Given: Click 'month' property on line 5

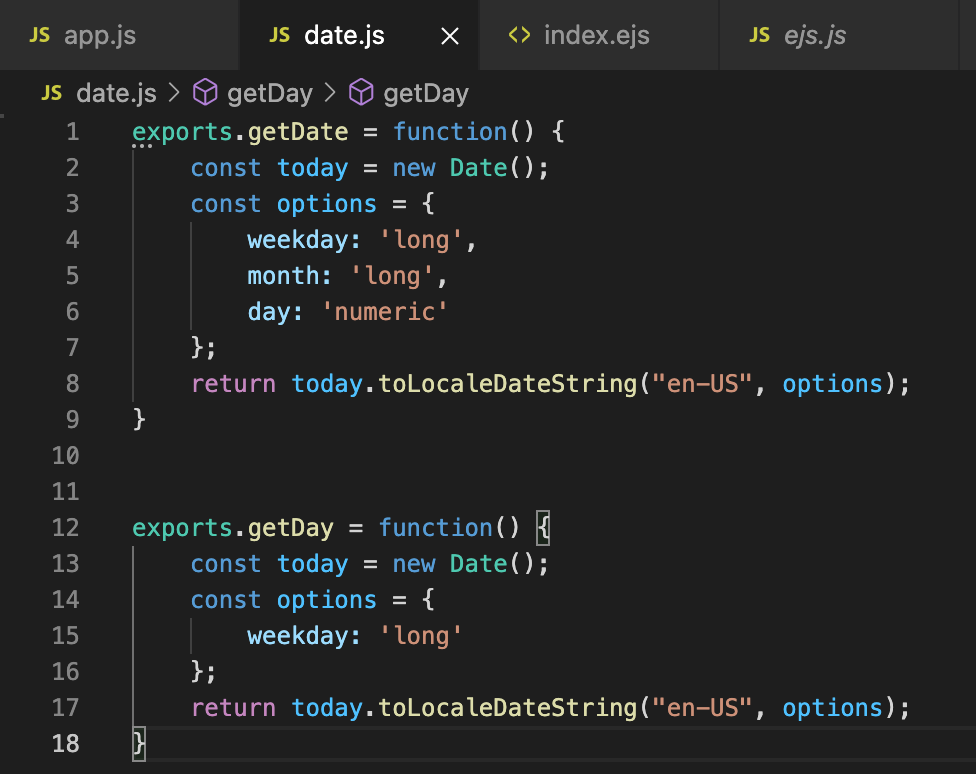Looking at the screenshot, I should [x=284, y=276].
